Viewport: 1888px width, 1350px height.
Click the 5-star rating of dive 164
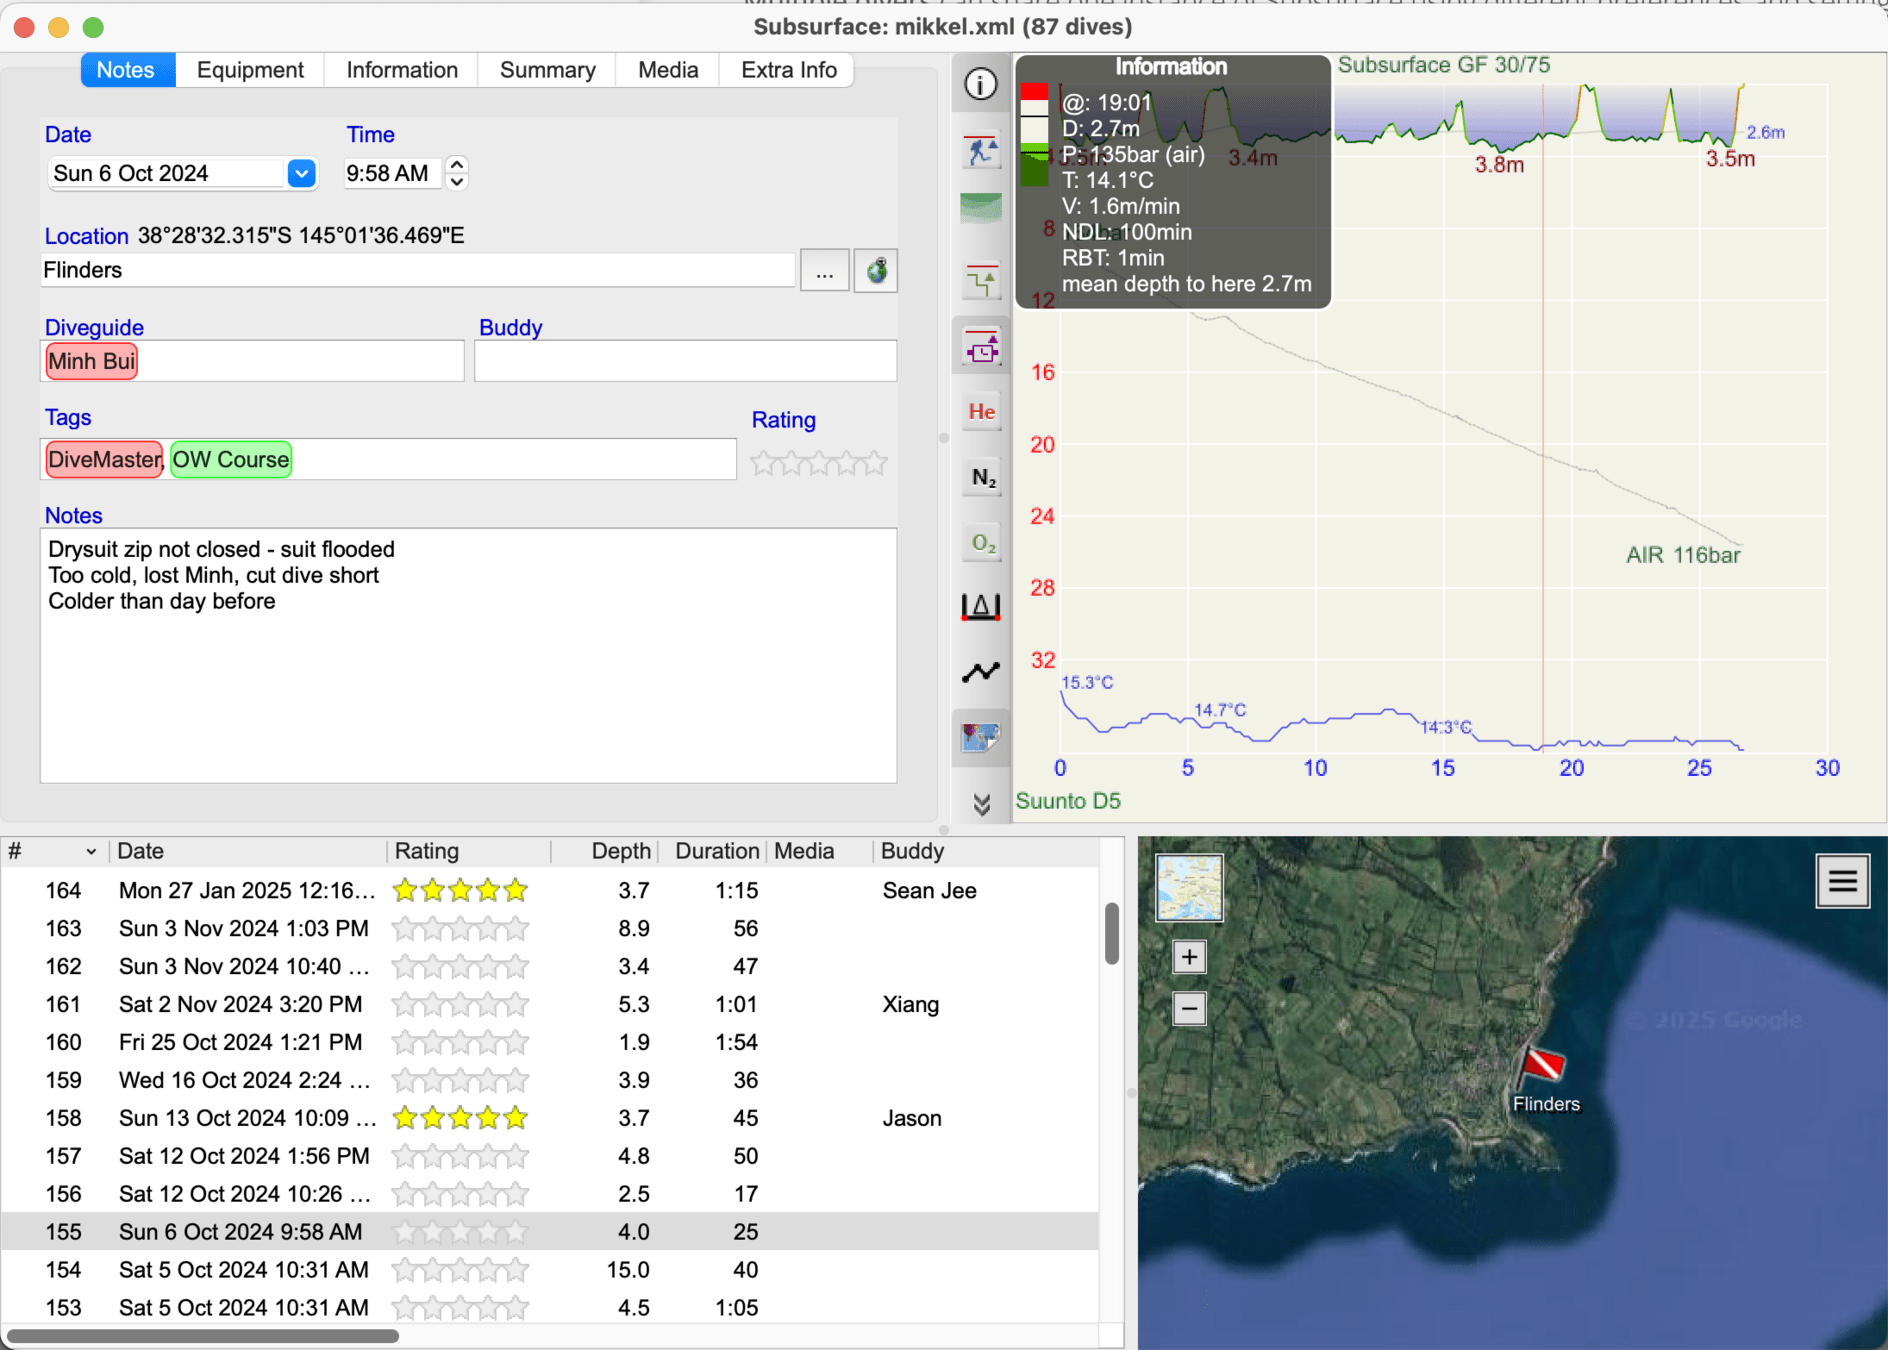point(460,890)
